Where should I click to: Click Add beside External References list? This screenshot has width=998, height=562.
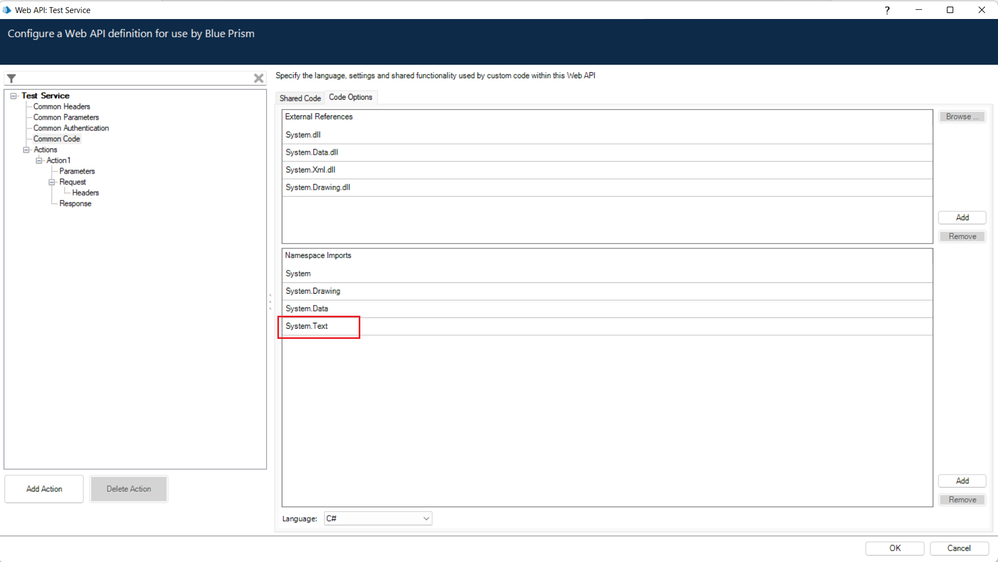pyautogui.click(x=962, y=217)
